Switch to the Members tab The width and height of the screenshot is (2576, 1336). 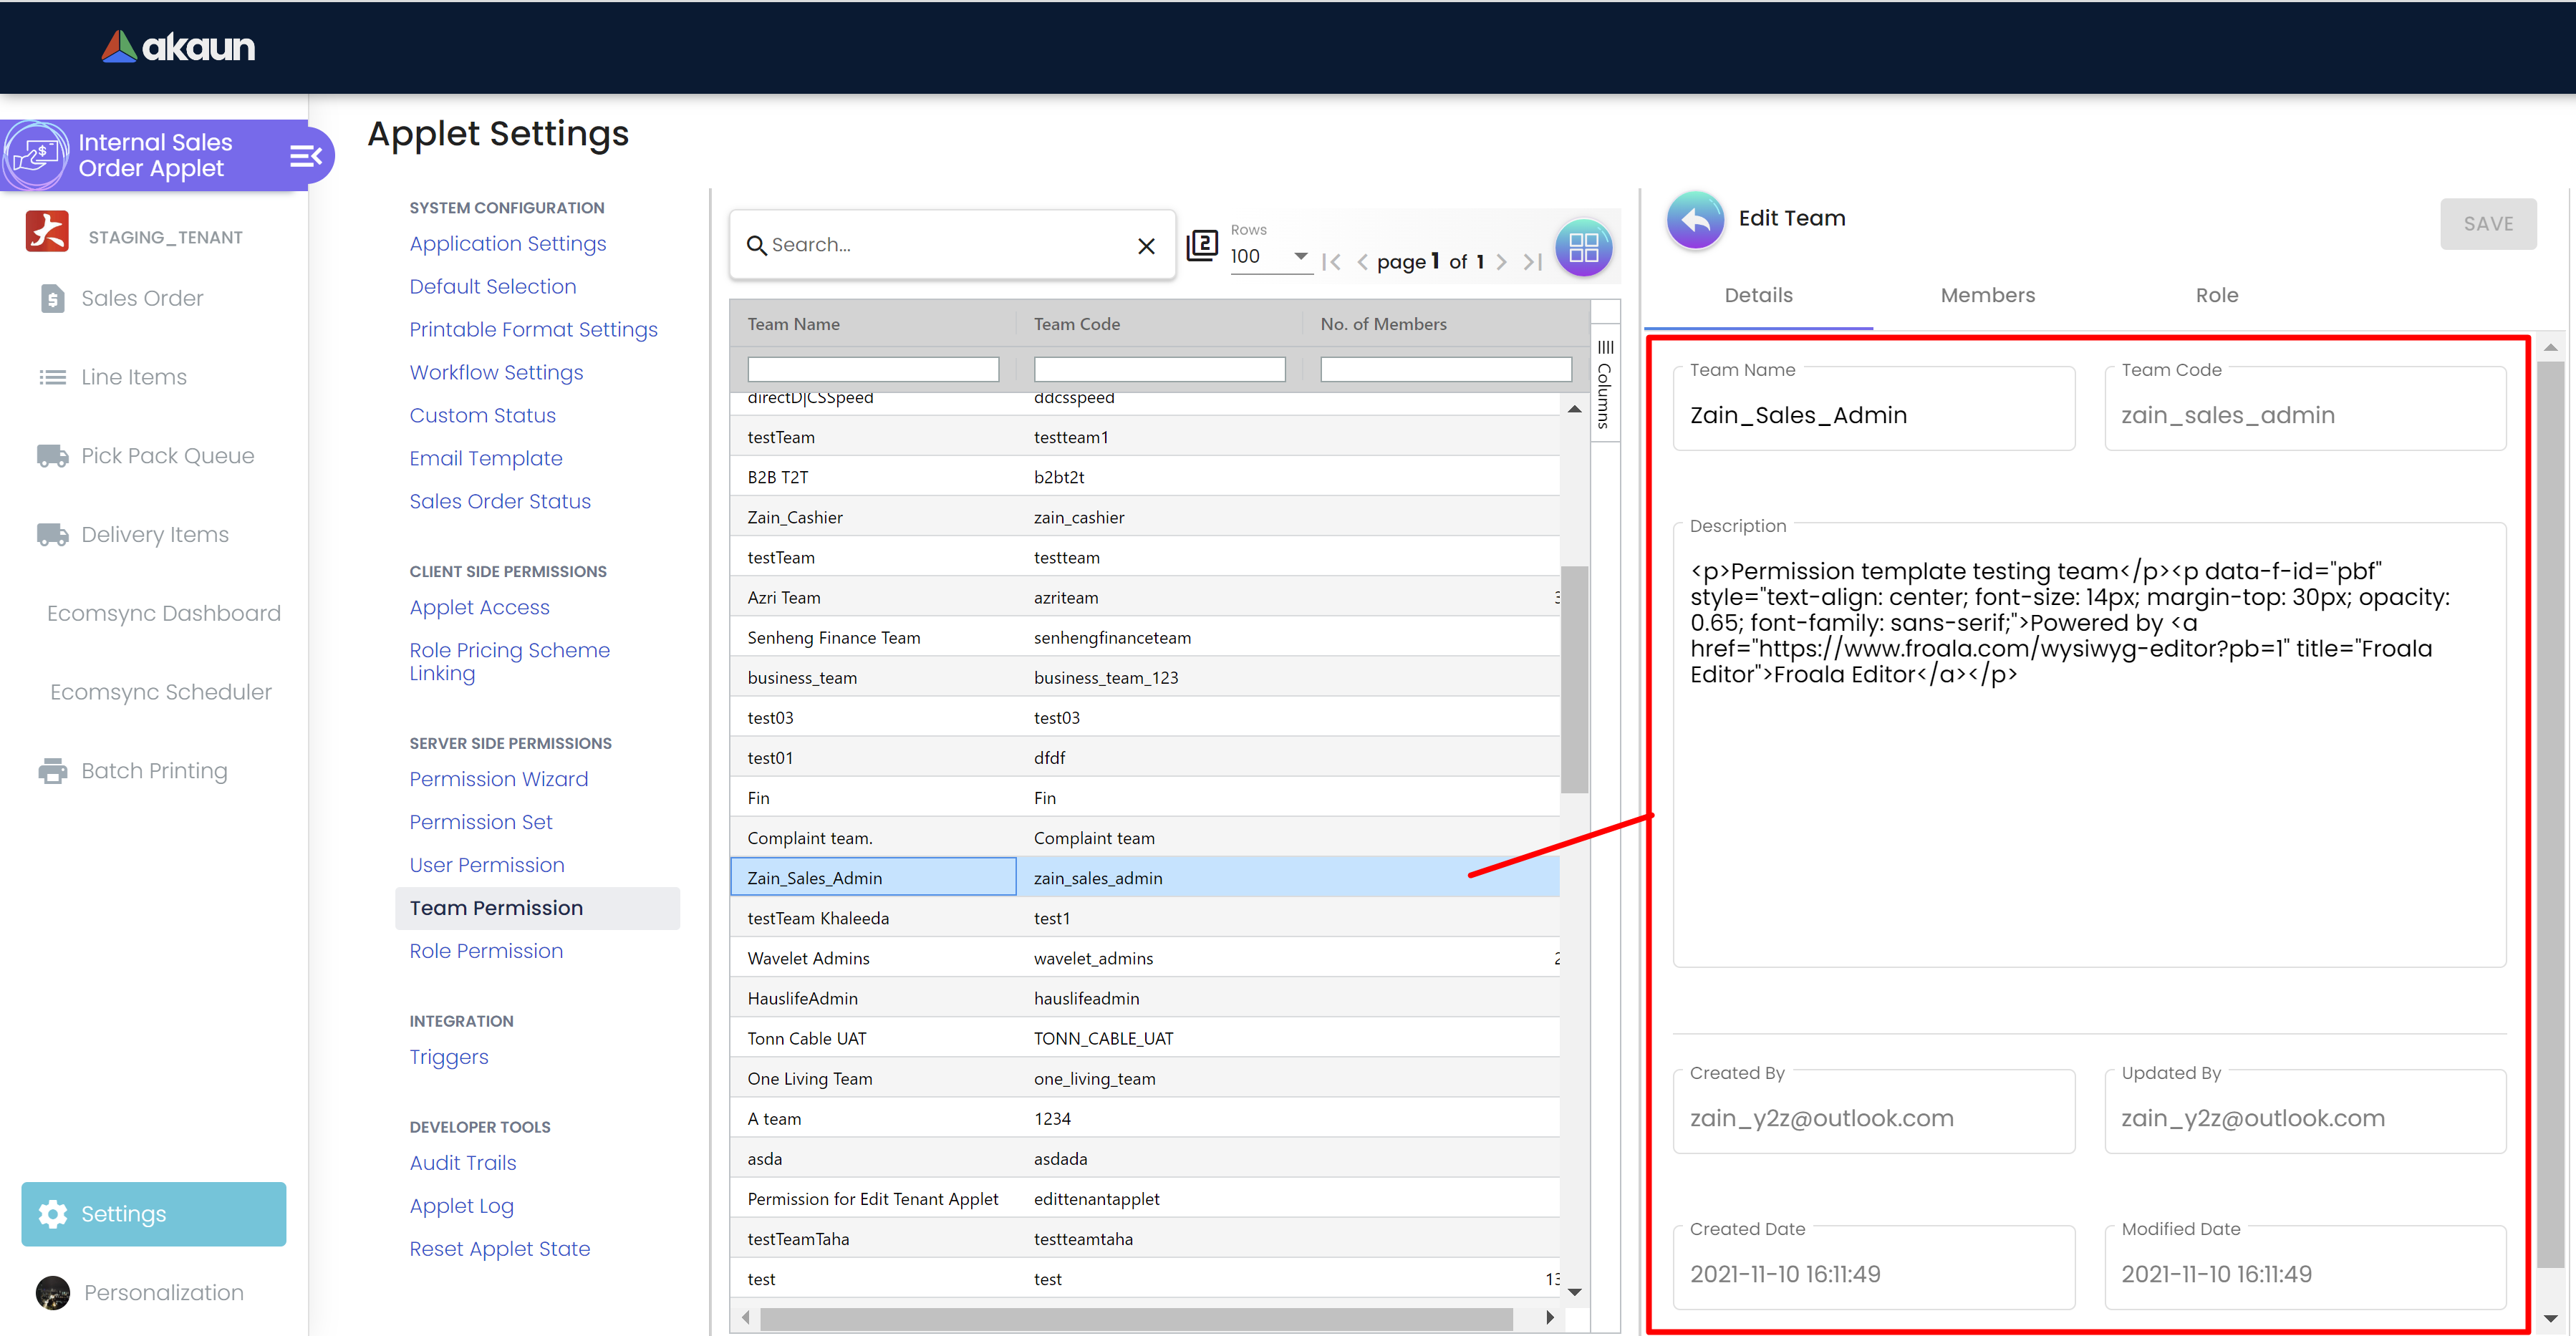click(x=1987, y=295)
